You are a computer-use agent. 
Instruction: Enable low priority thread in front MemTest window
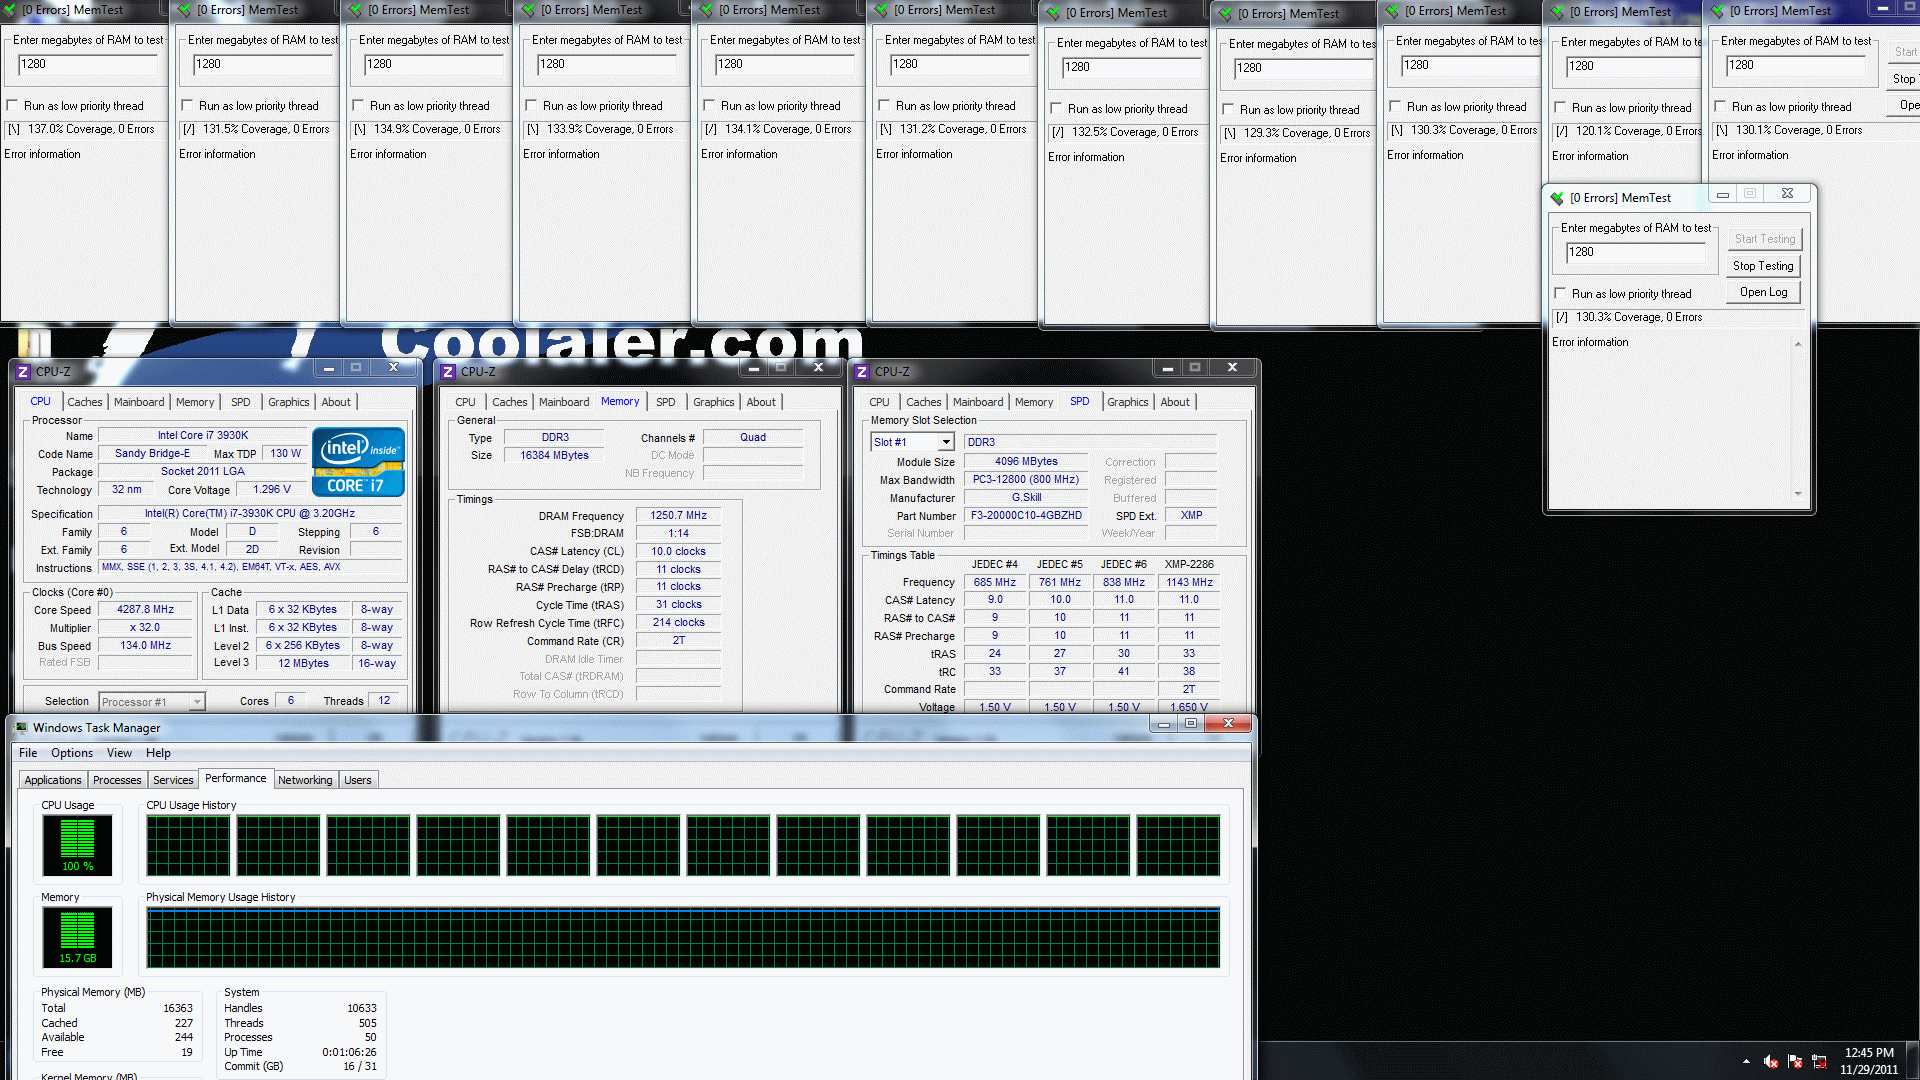click(x=1560, y=293)
